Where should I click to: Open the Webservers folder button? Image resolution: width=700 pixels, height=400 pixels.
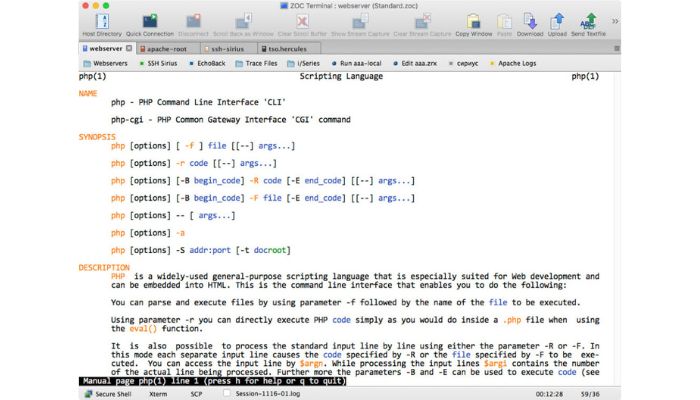pos(105,63)
